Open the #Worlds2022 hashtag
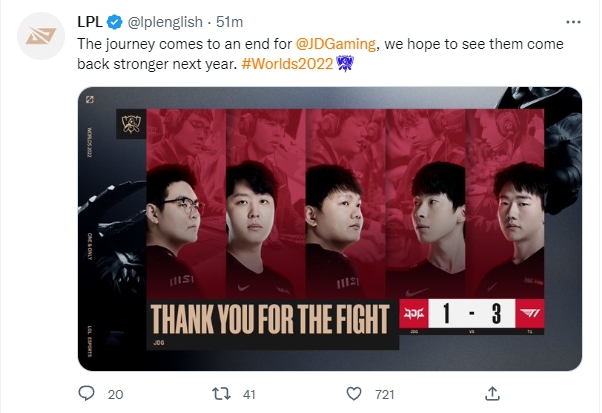602x413 pixels. [x=287, y=64]
